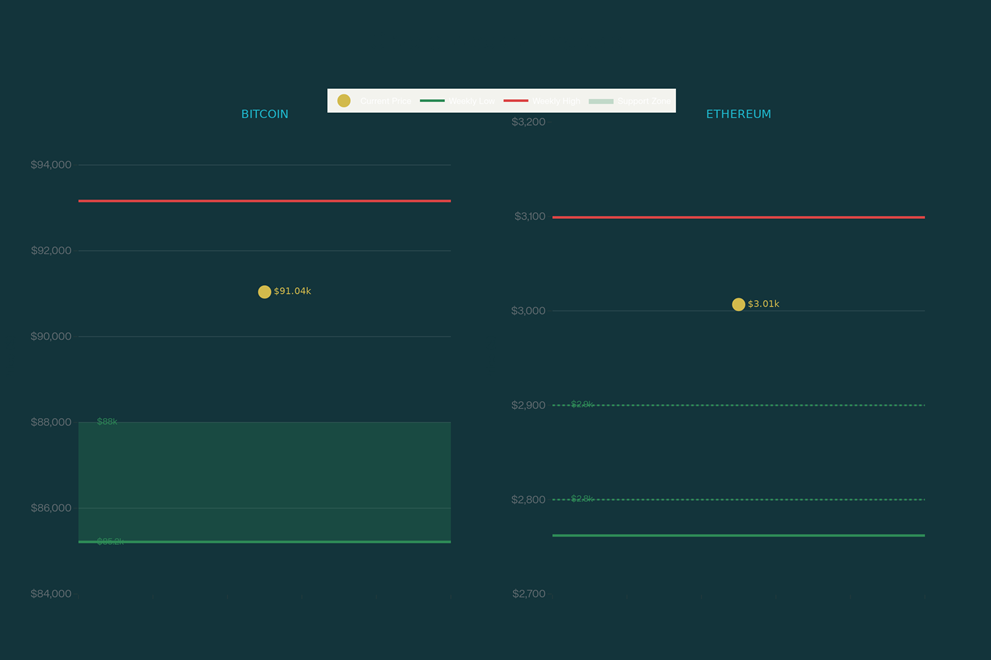
Task: Toggle the Support Zone legend label
Action: [644, 101]
